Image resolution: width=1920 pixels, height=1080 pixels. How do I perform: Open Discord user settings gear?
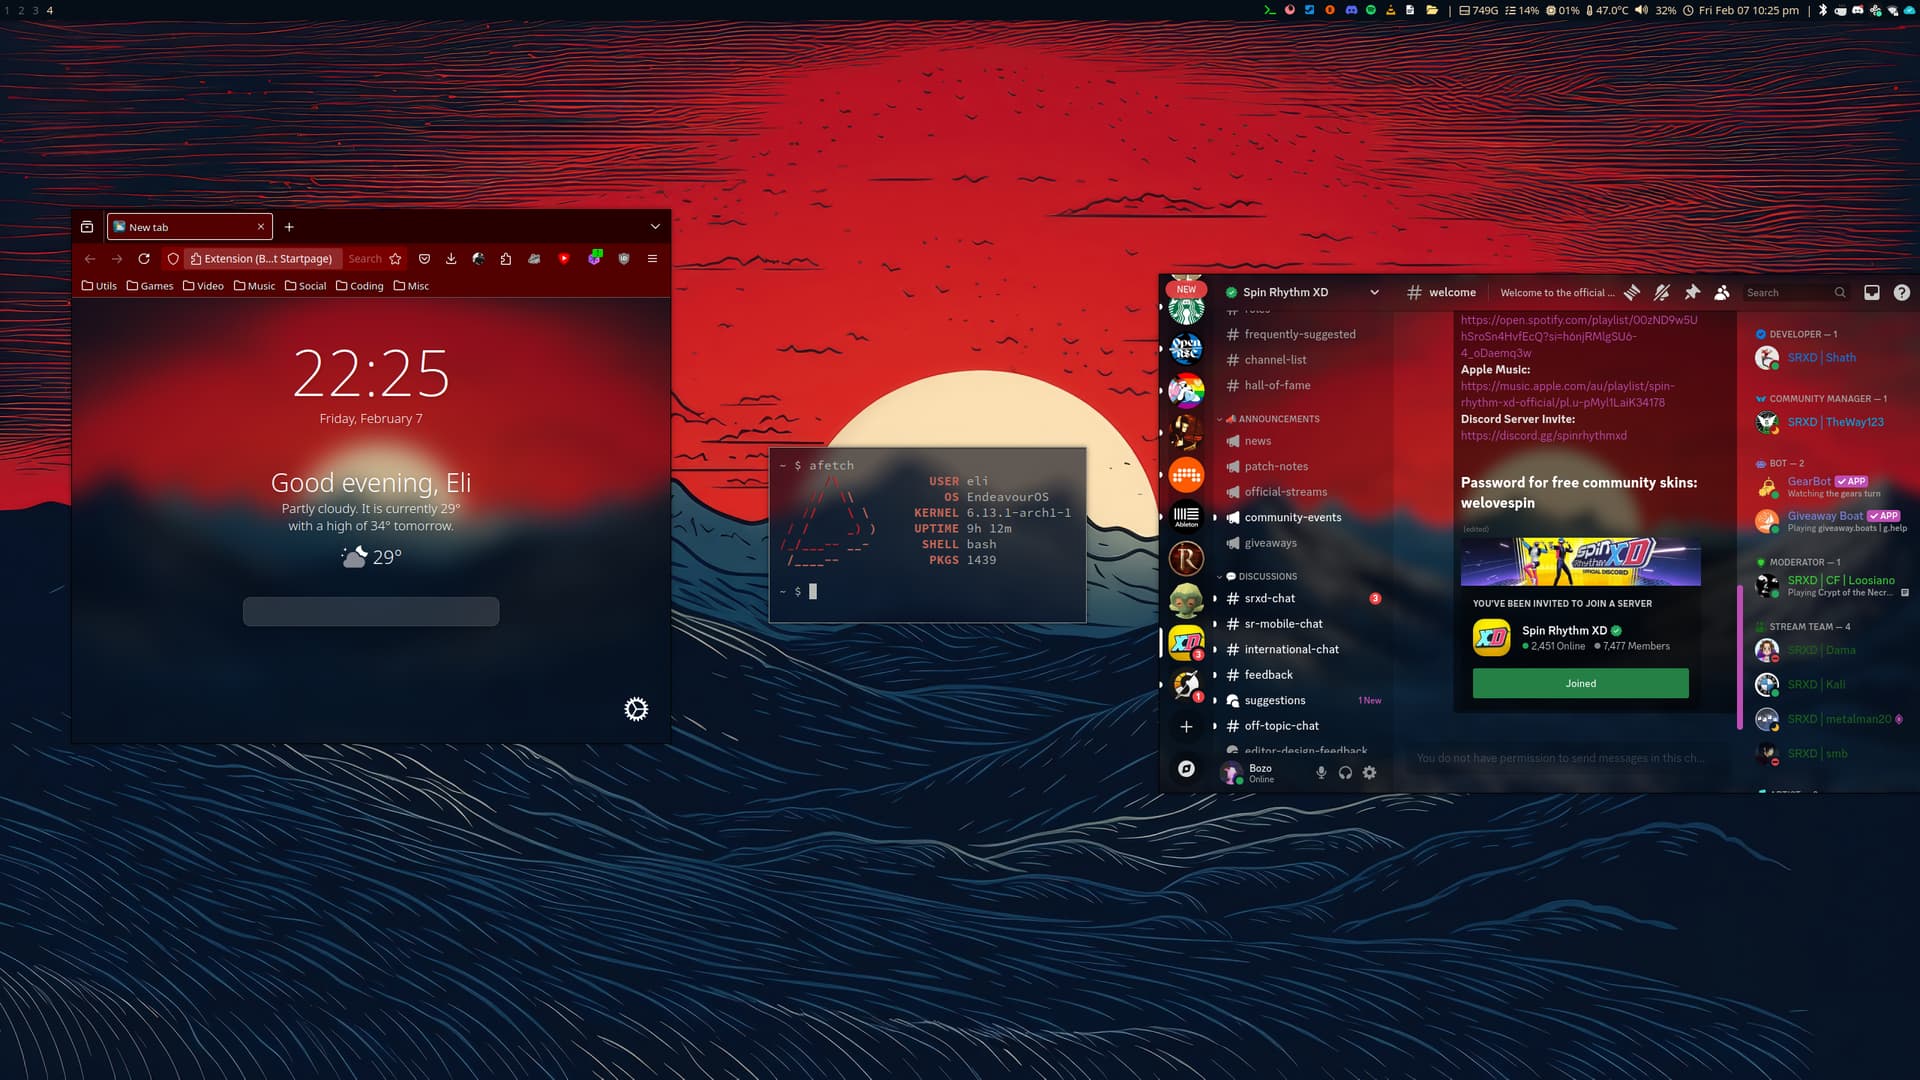click(1370, 772)
